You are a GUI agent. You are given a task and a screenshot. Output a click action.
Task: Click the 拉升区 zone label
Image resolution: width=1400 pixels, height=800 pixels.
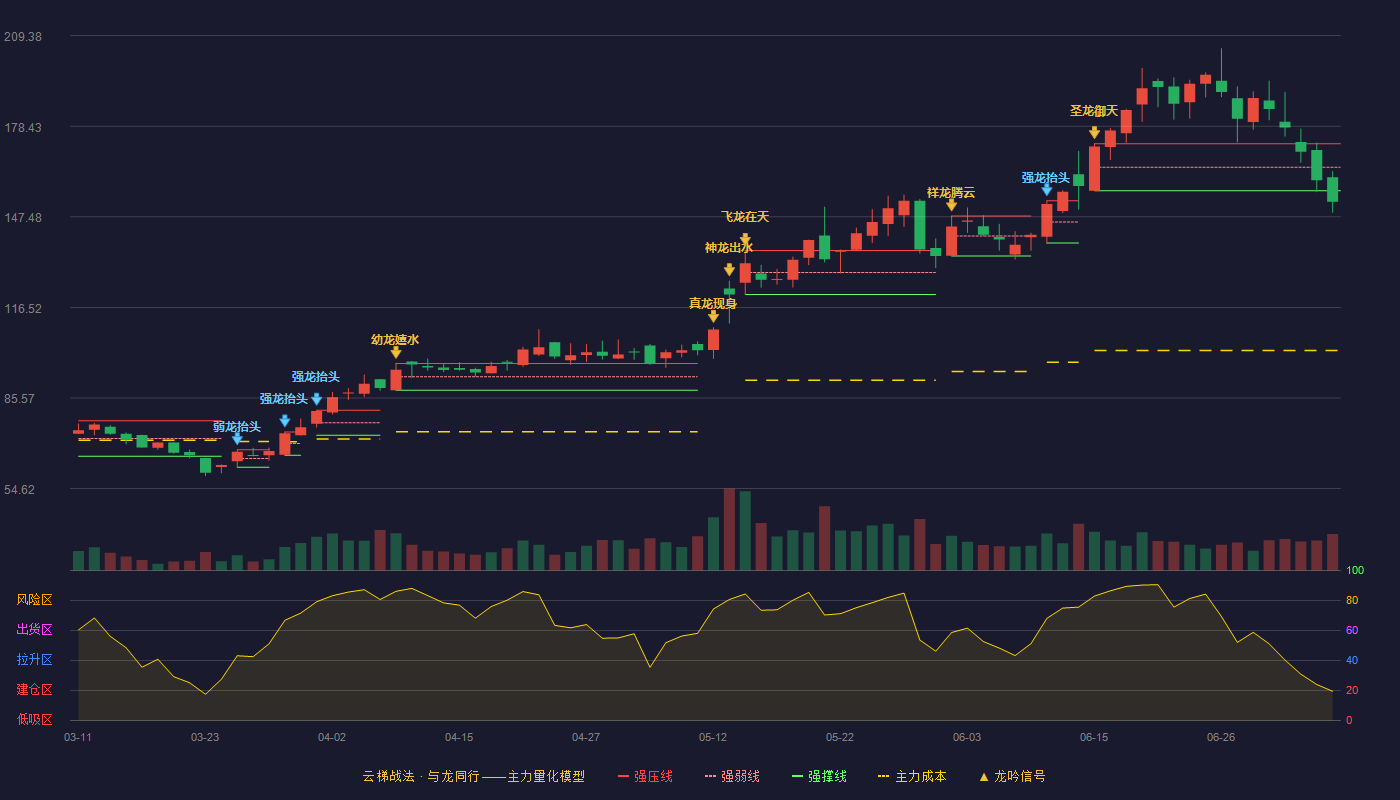click(x=34, y=660)
